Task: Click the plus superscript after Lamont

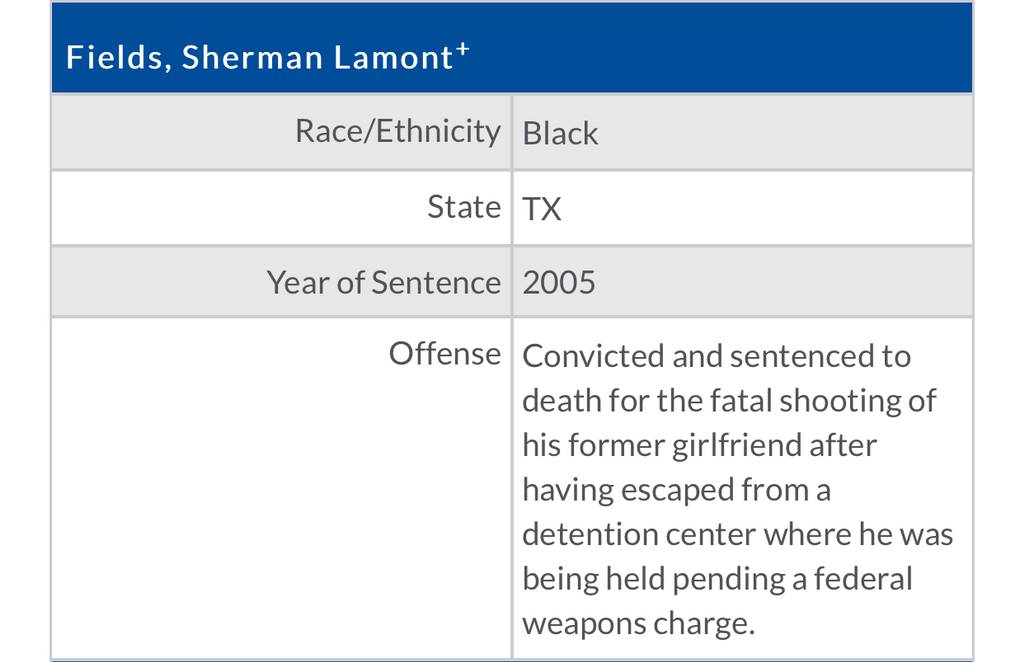Action: click(x=462, y=48)
